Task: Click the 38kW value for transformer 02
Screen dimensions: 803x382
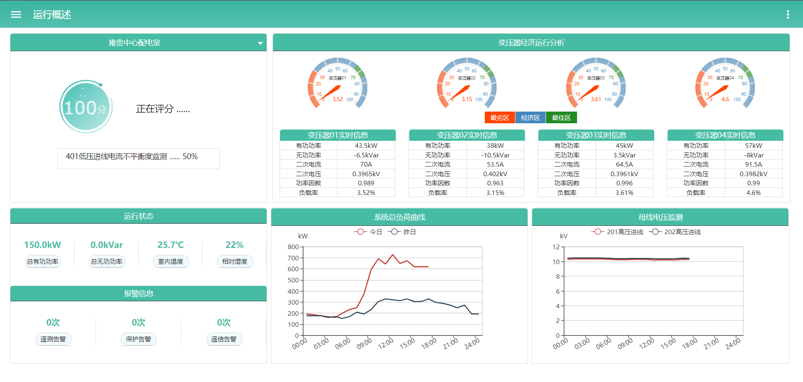Action: (x=495, y=145)
